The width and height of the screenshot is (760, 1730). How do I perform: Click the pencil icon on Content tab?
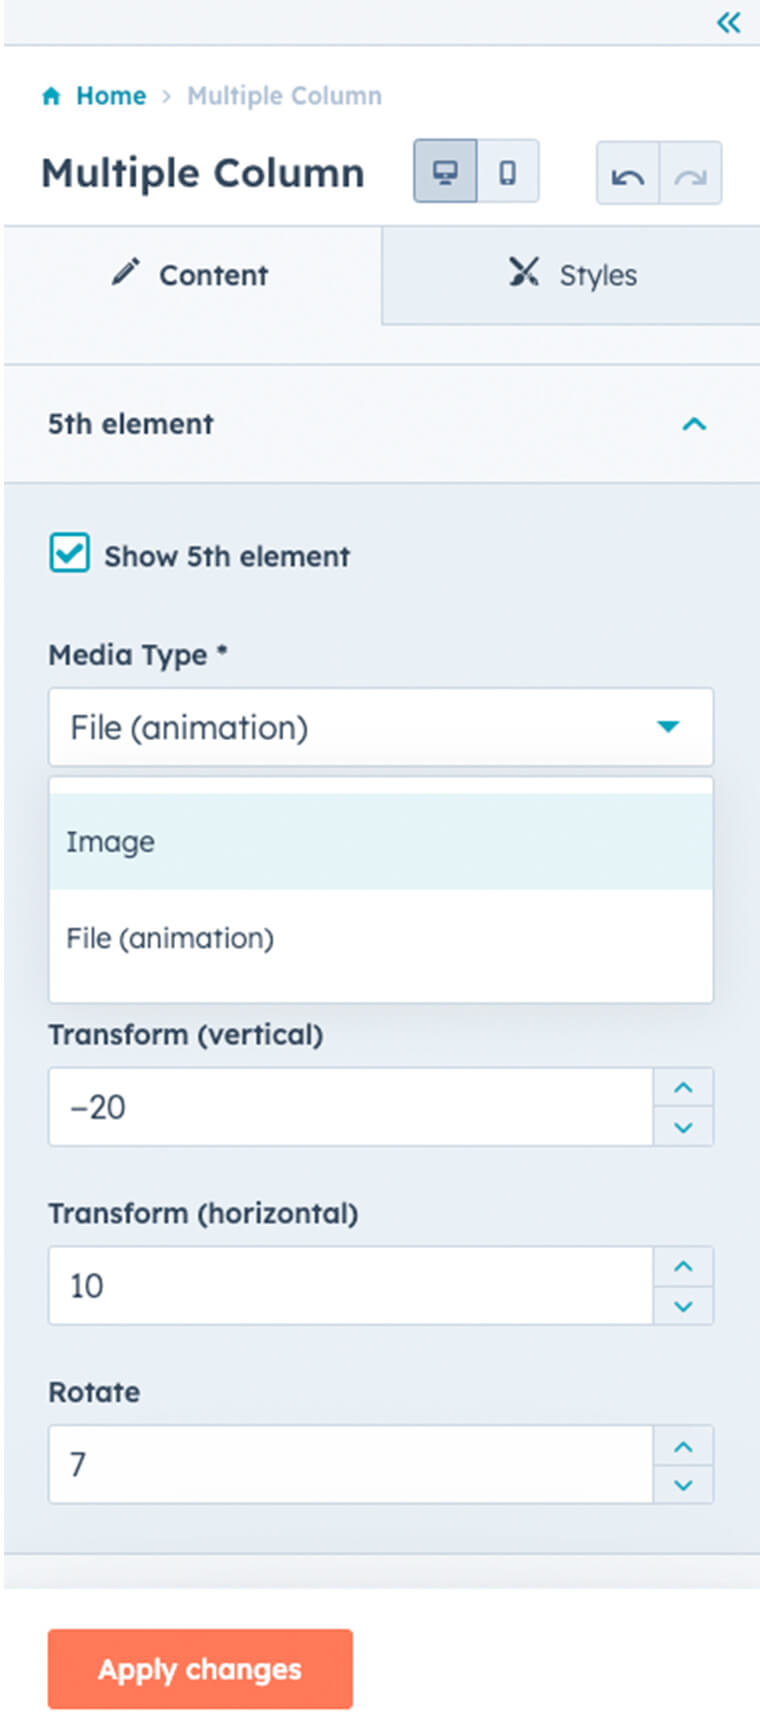pyautogui.click(x=125, y=272)
